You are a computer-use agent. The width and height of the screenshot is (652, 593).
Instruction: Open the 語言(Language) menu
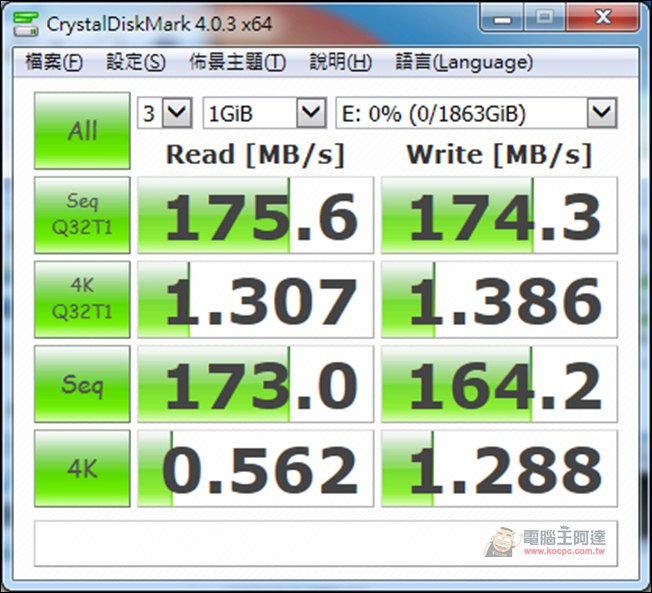[x=463, y=62]
